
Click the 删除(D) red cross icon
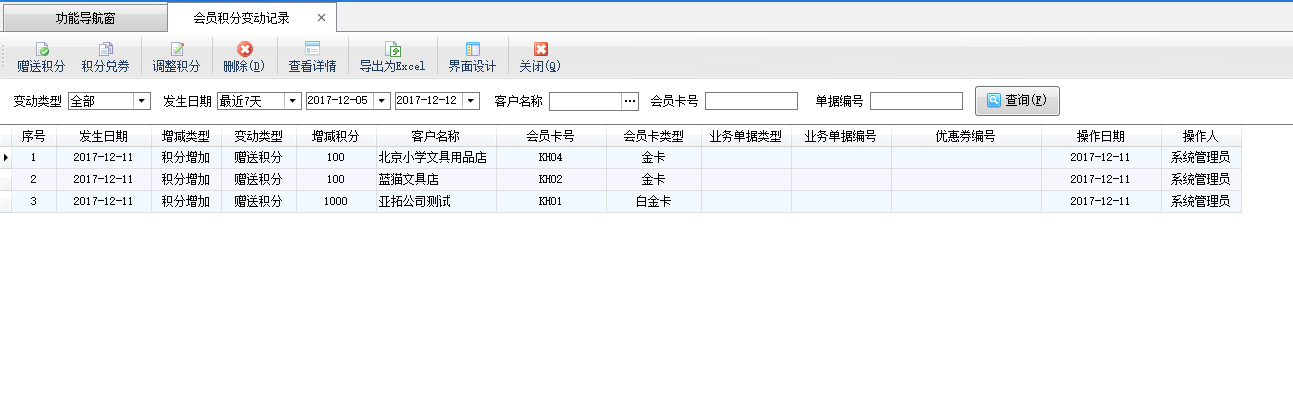[244, 49]
